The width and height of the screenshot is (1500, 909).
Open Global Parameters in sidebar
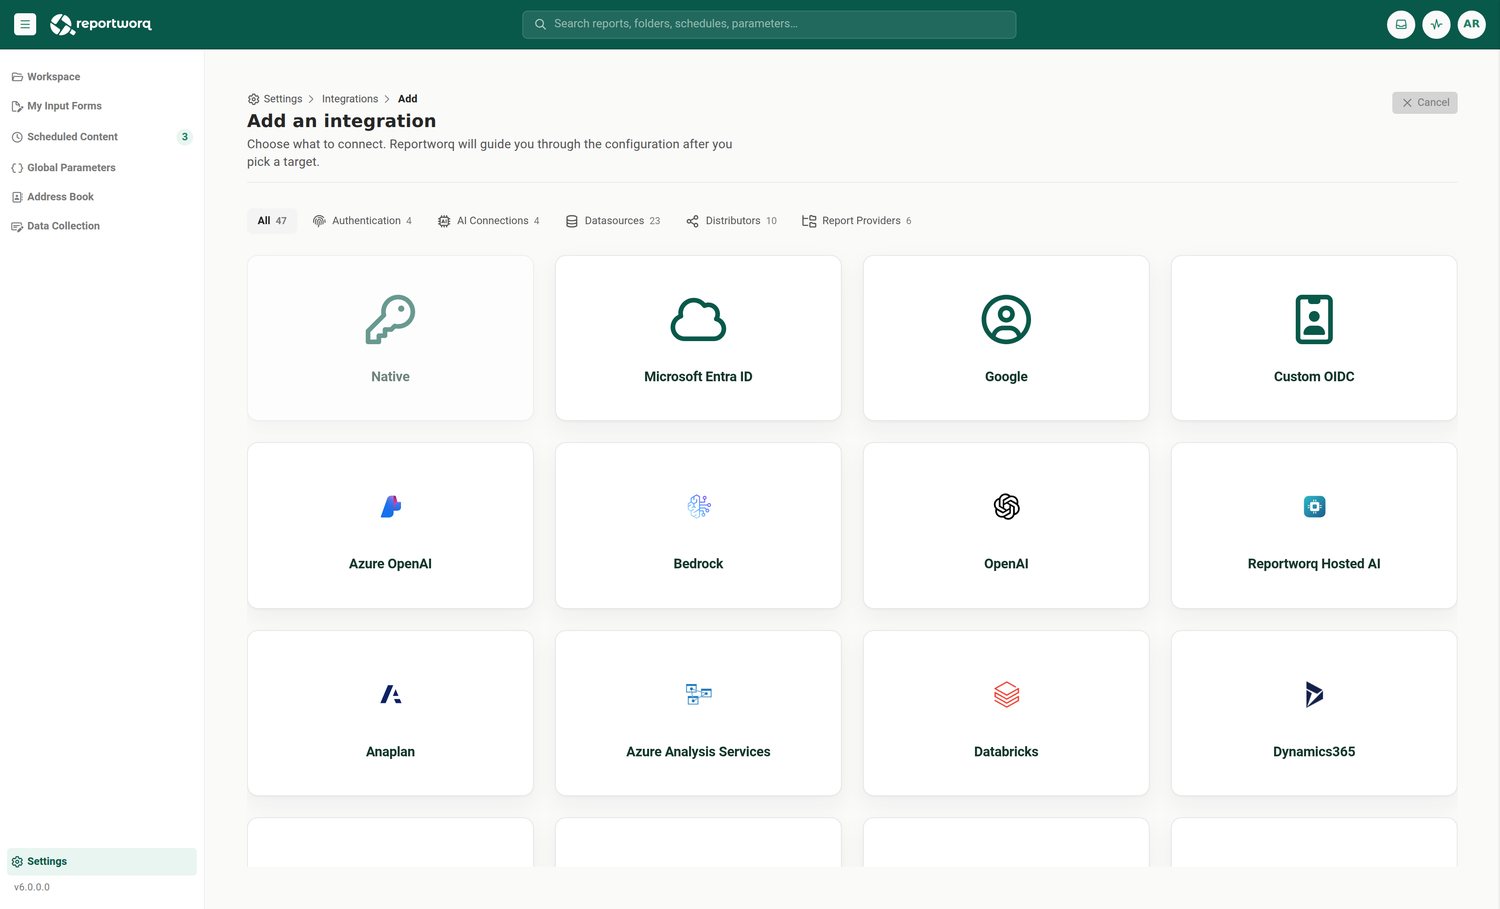click(x=102, y=168)
